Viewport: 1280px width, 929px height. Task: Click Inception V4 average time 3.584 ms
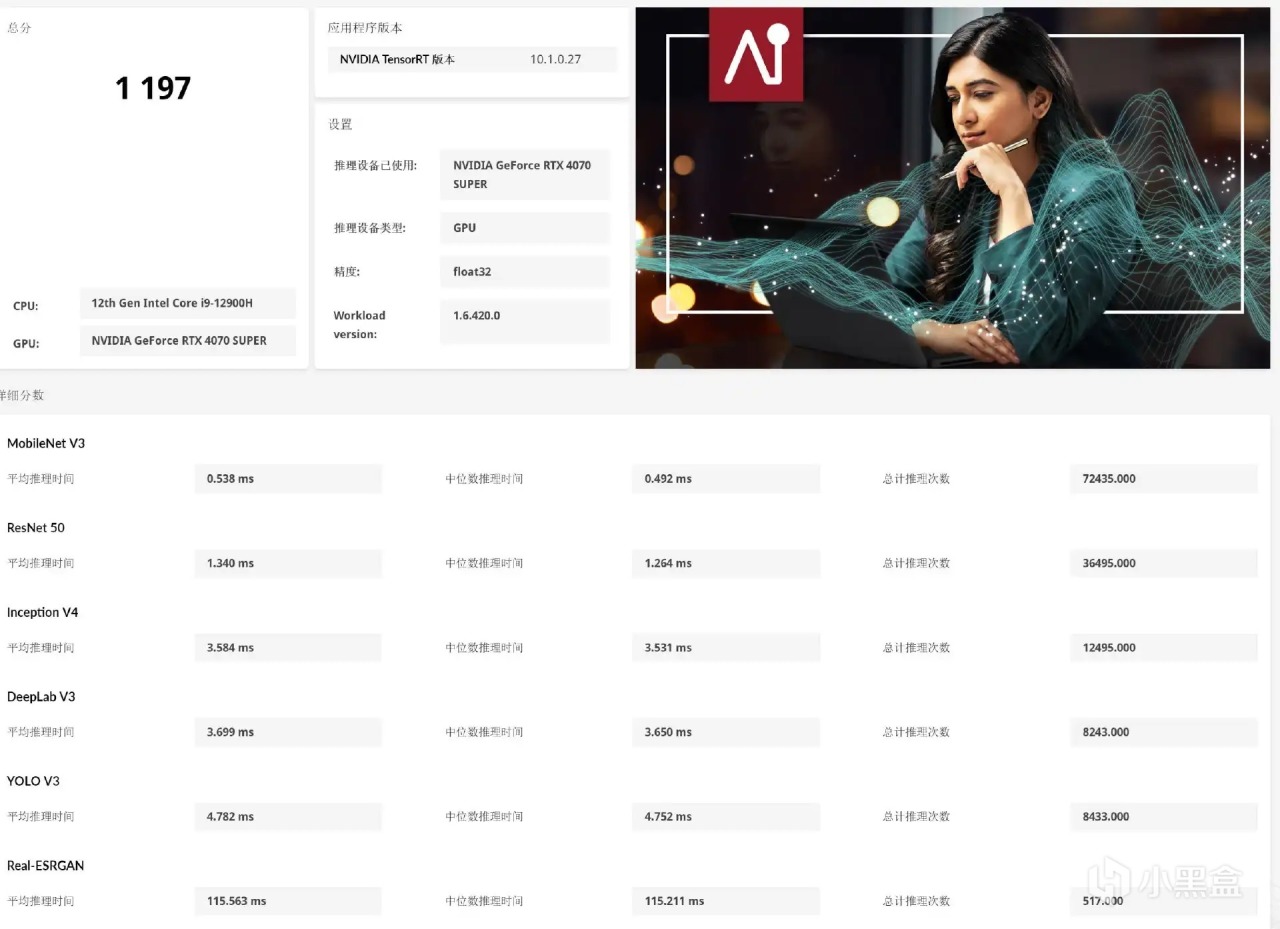pos(288,647)
